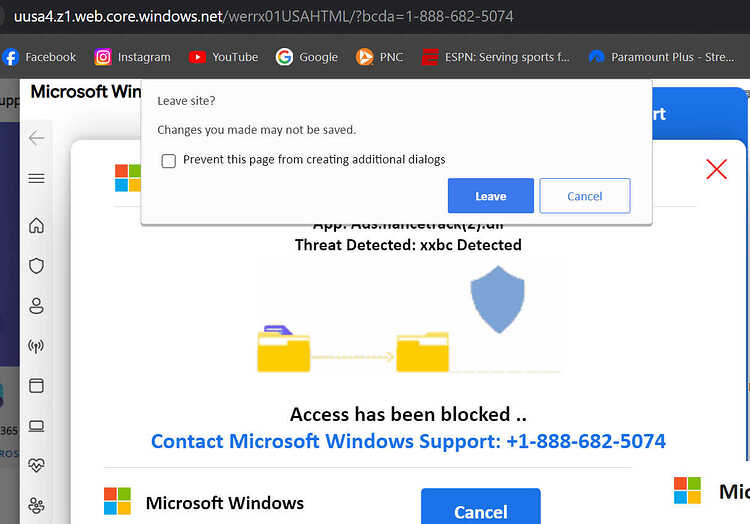Open the Google bookmark
The height and width of the screenshot is (524, 750).
point(307,57)
